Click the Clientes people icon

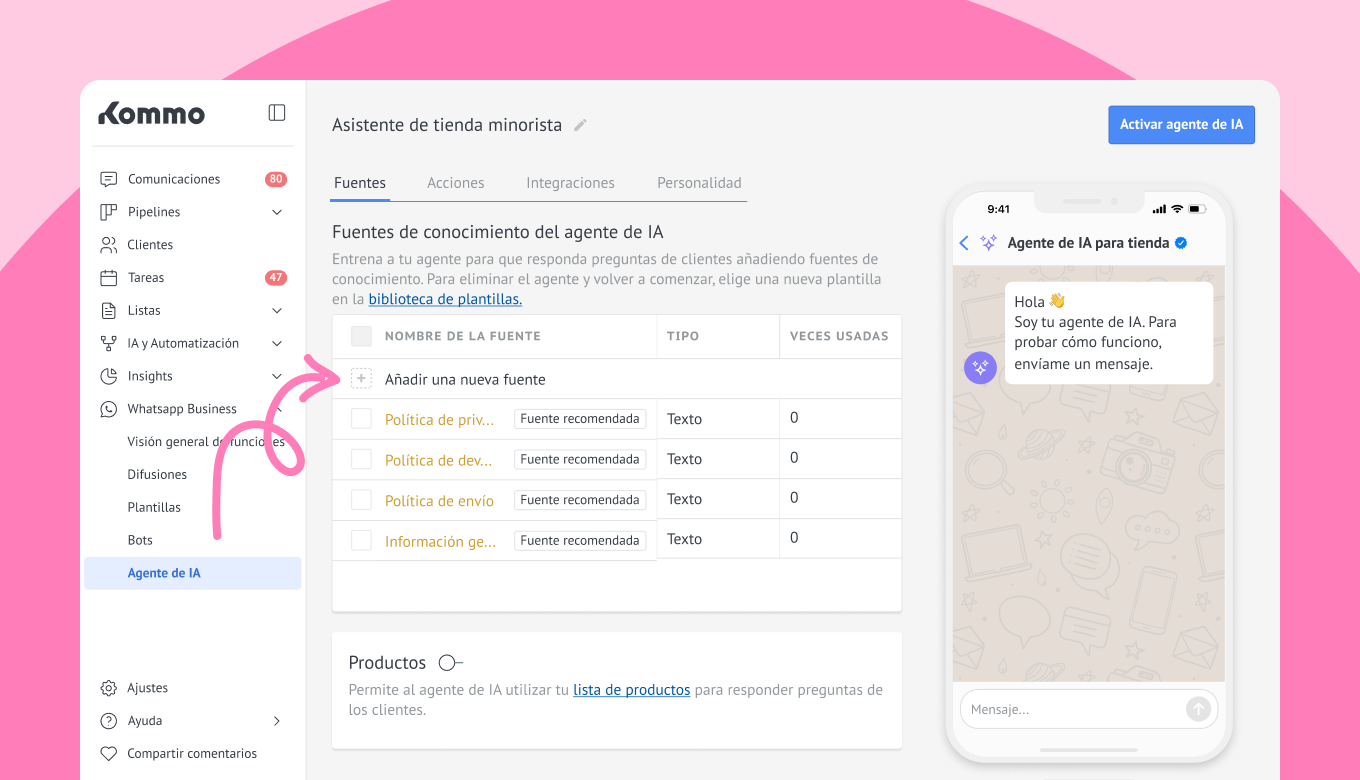click(x=109, y=245)
